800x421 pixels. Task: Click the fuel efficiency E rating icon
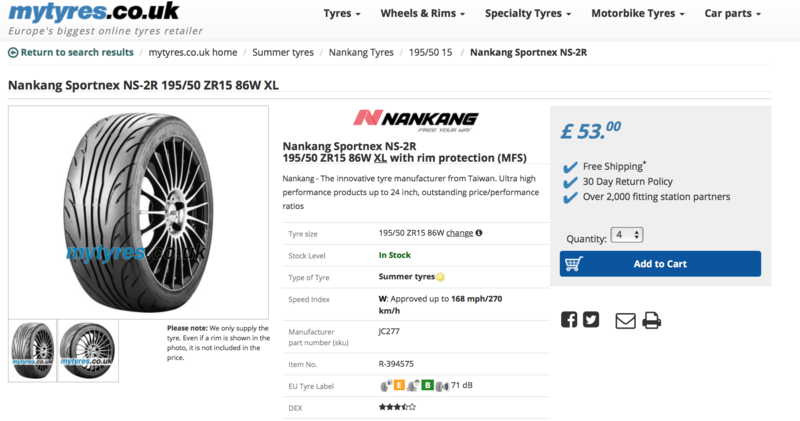[x=398, y=385]
